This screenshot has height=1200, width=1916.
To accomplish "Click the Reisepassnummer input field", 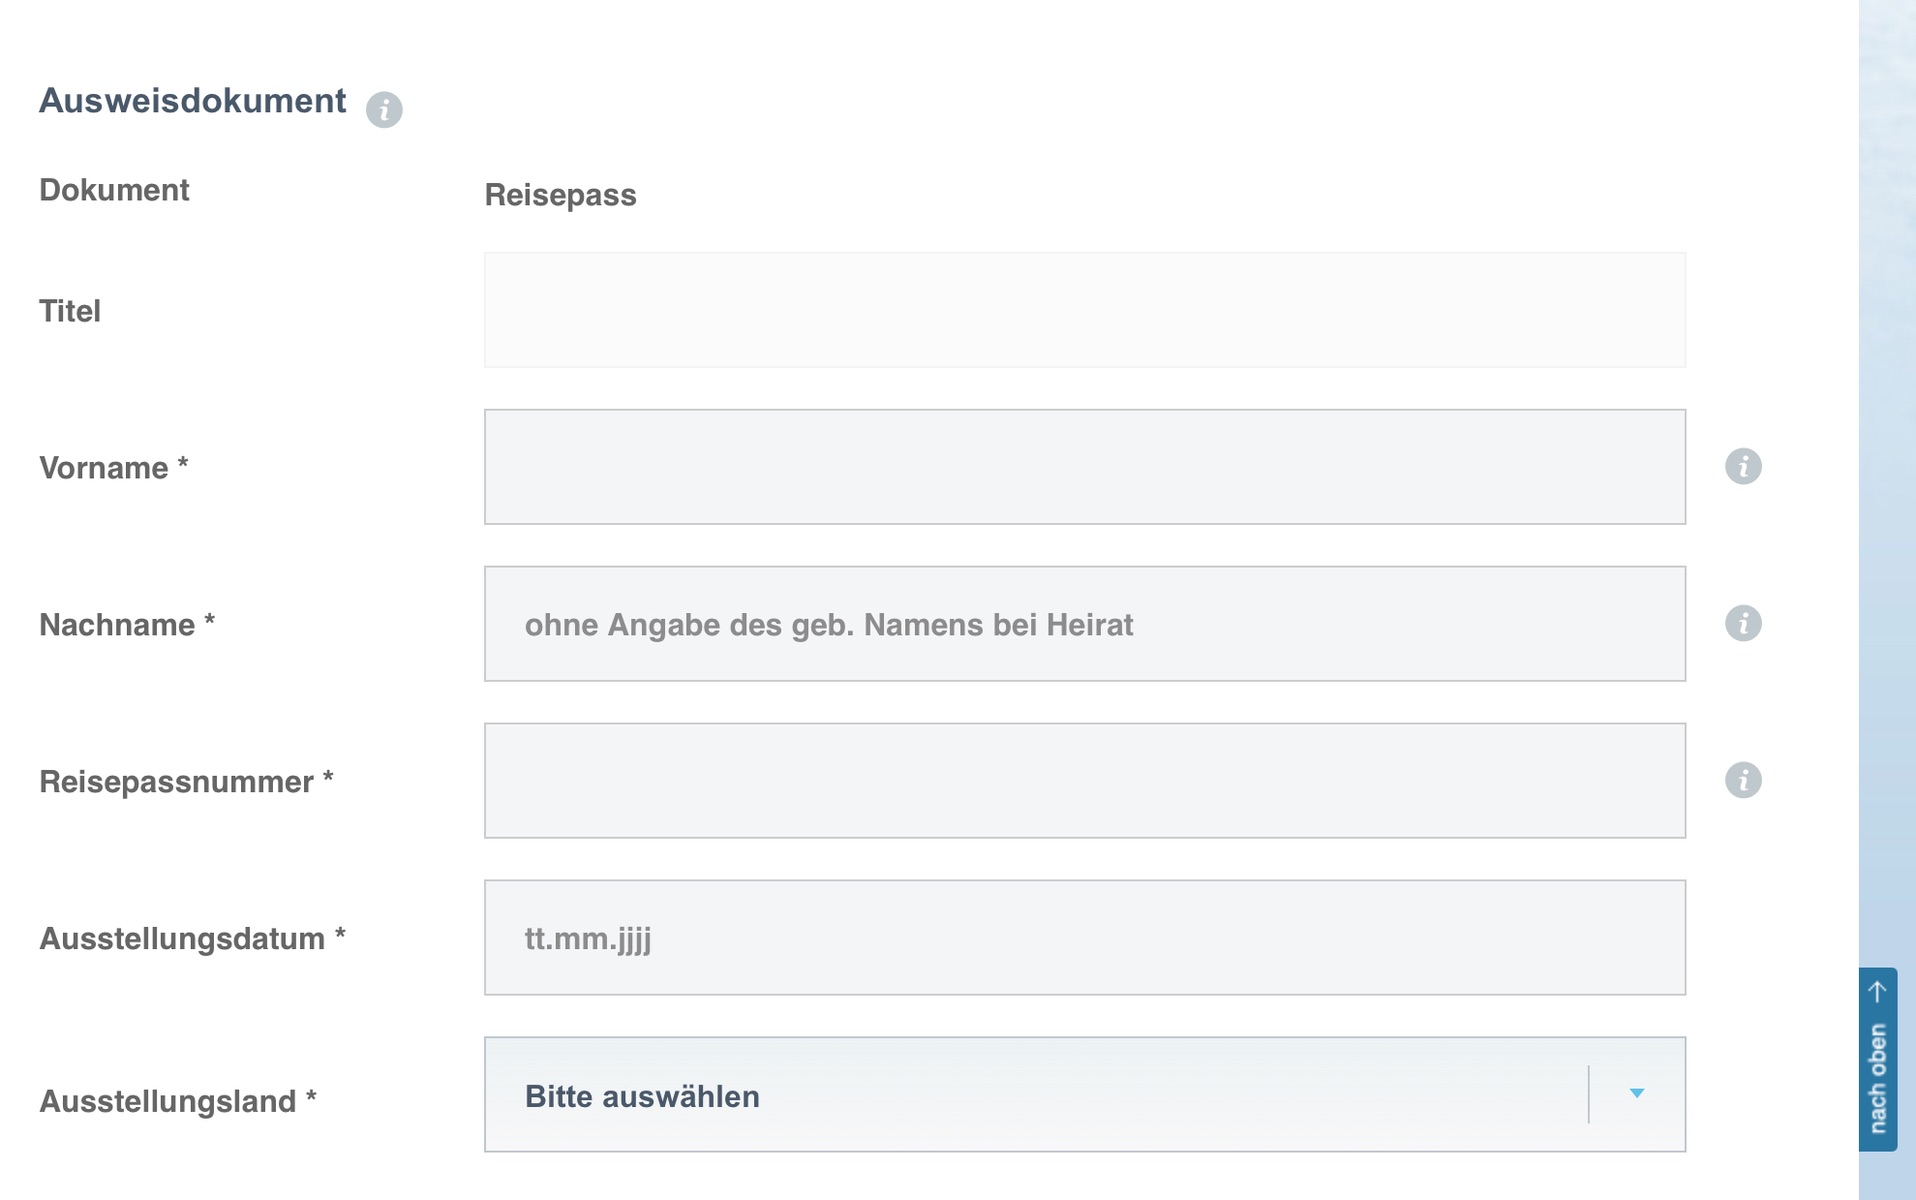I will pyautogui.click(x=1084, y=781).
